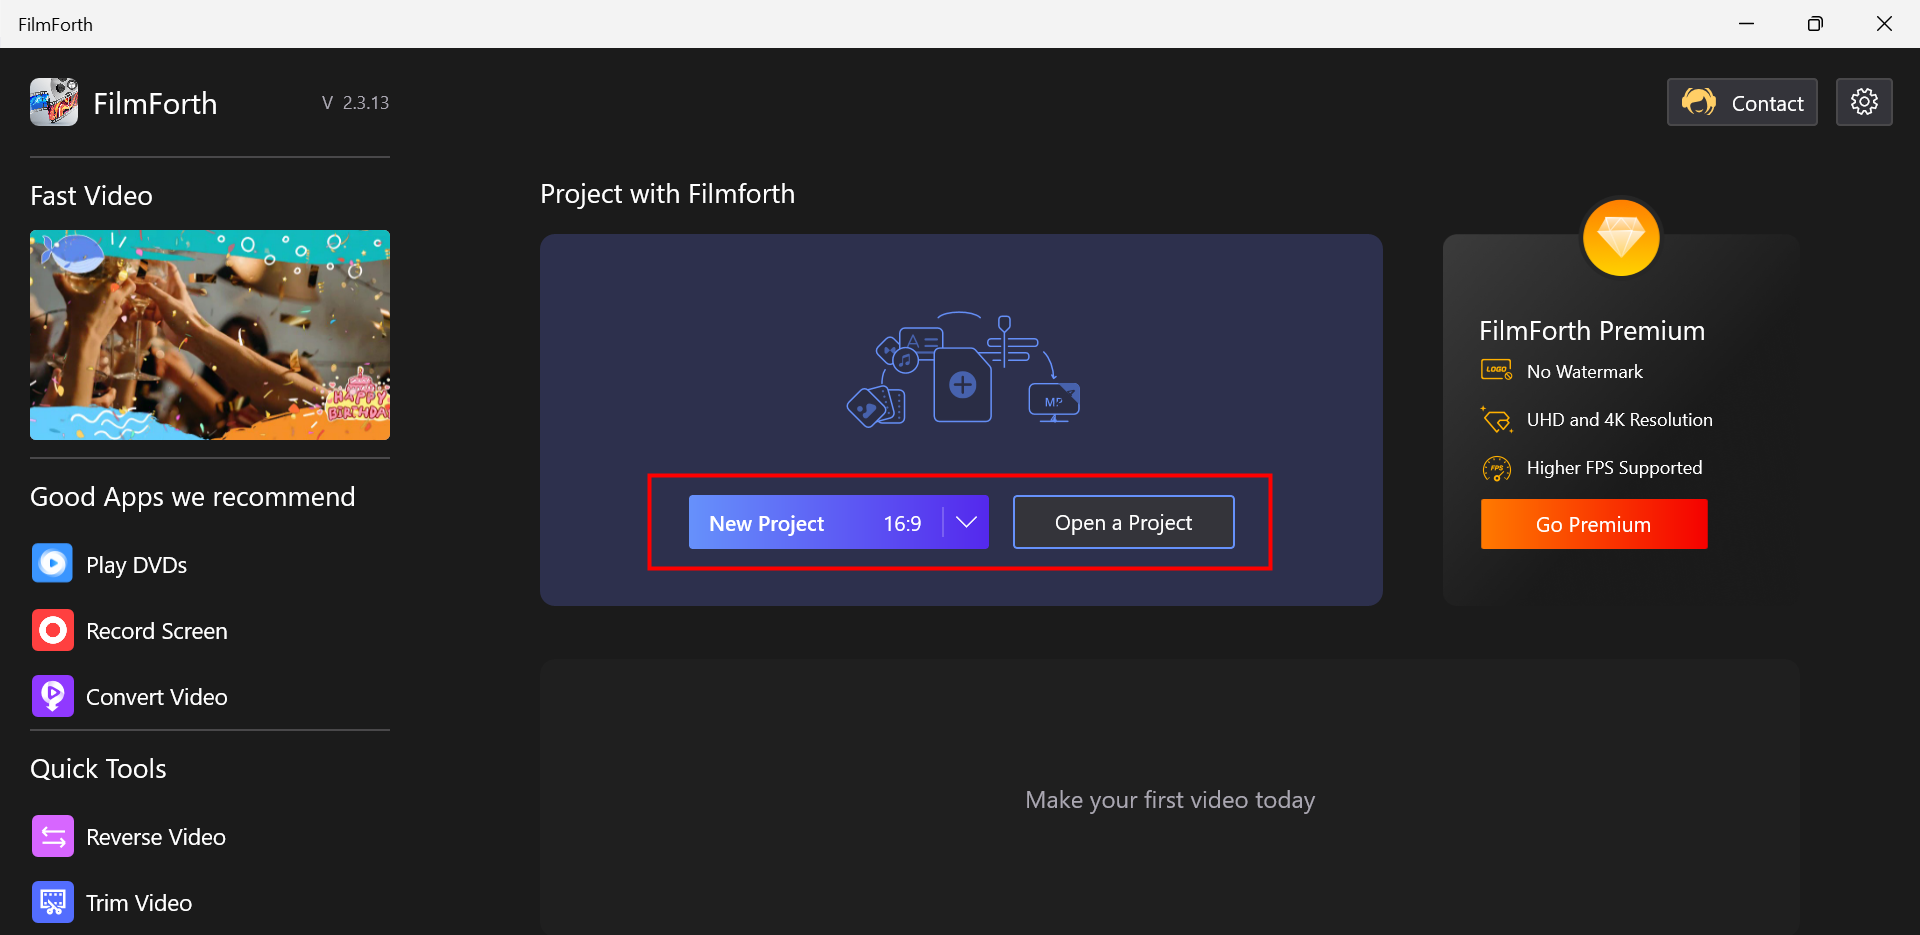1920x935 pixels.
Task: Expand the 16:9 aspect ratio dropdown arrow
Action: pos(966,522)
